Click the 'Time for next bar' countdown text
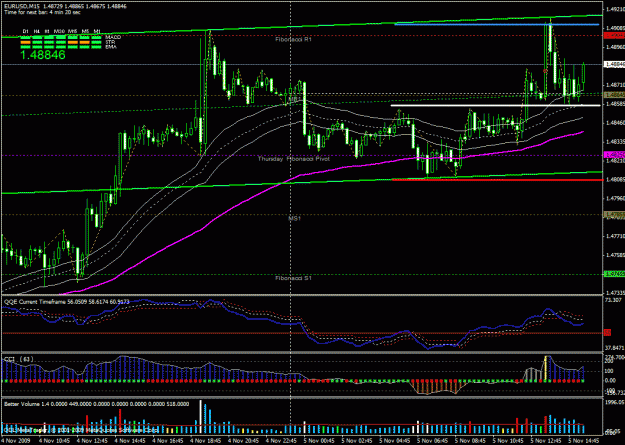 click(x=42, y=12)
